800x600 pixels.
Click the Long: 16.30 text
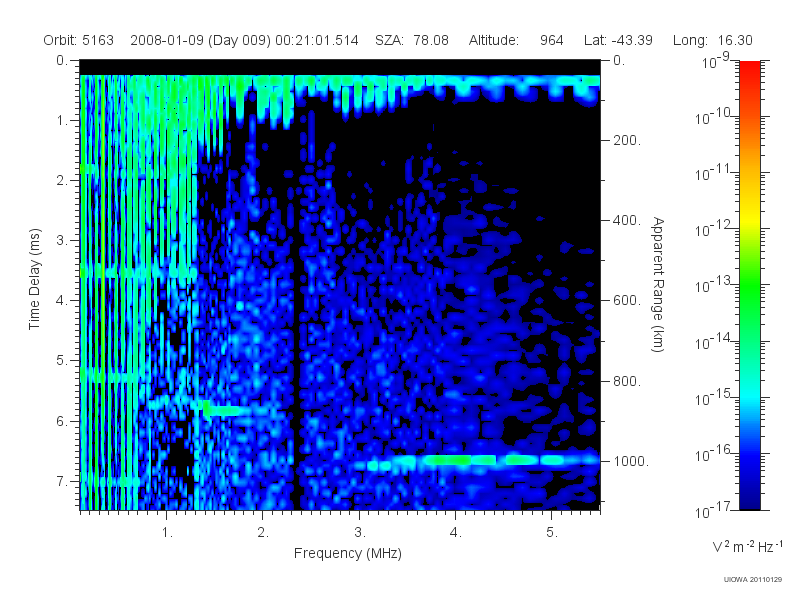tap(713, 40)
